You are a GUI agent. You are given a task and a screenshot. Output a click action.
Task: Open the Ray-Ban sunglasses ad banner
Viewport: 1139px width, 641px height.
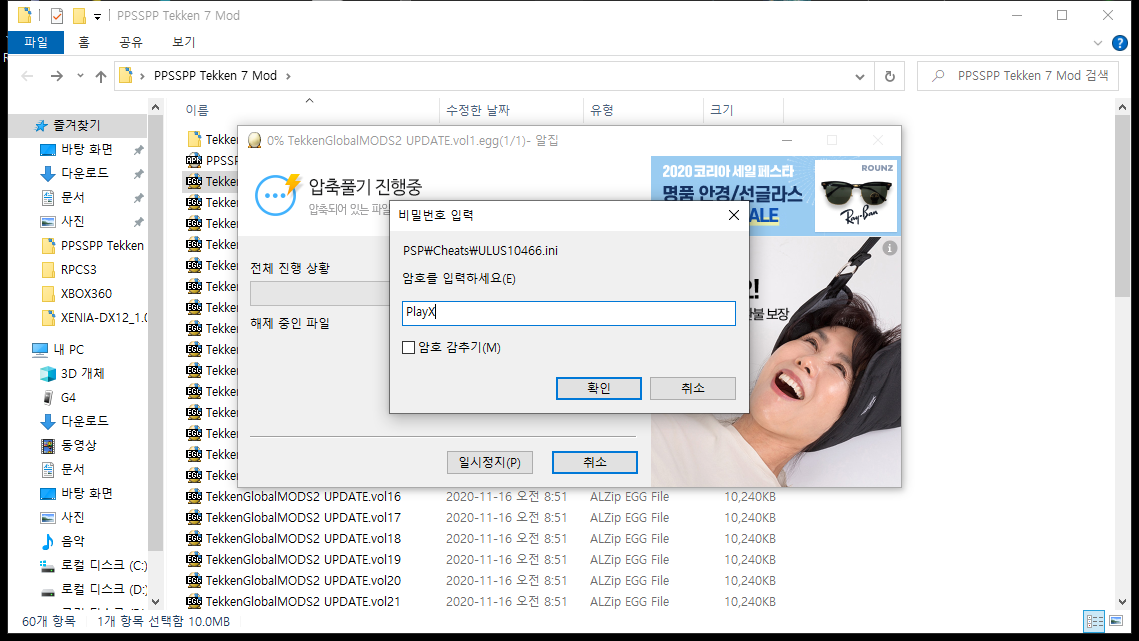pos(776,195)
